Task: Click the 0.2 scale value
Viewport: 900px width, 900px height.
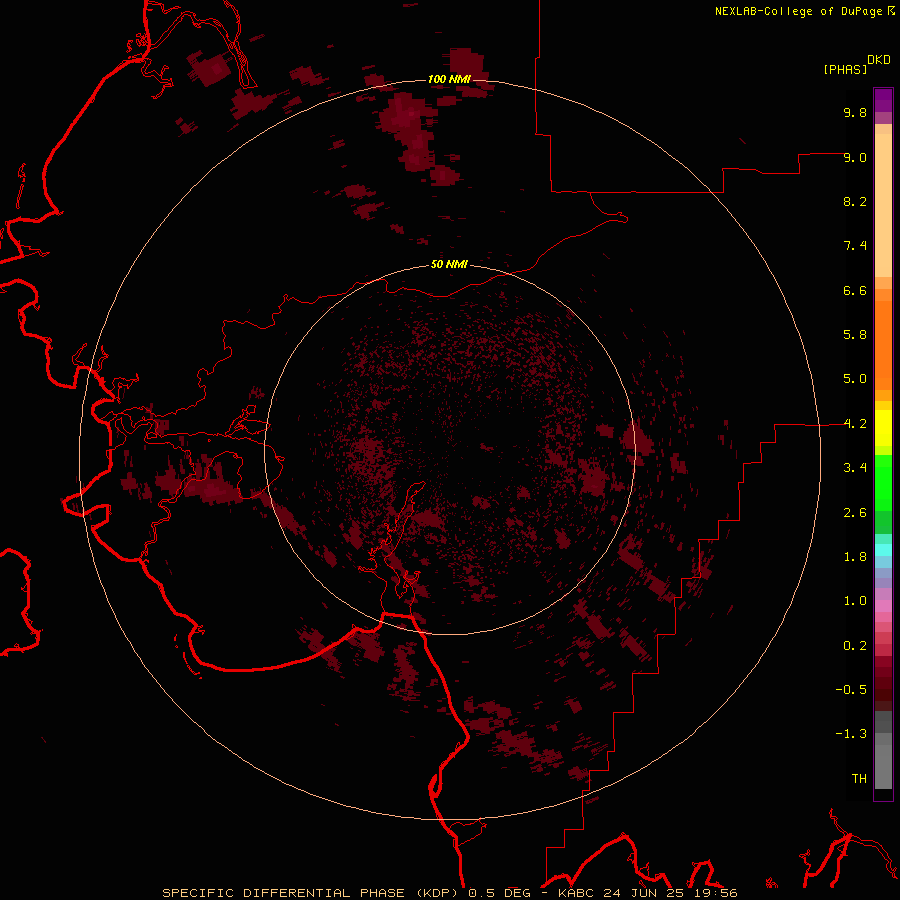Action: (x=855, y=646)
